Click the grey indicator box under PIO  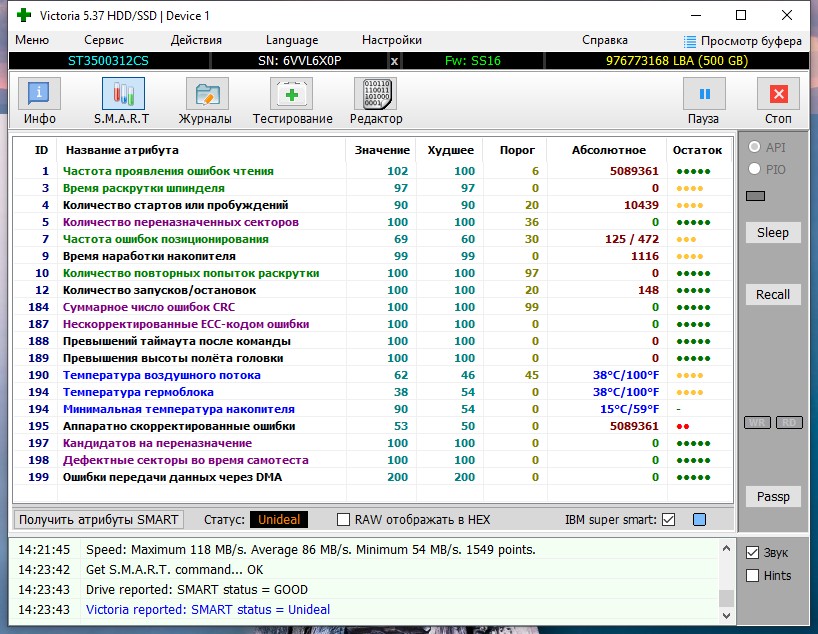(x=755, y=196)
